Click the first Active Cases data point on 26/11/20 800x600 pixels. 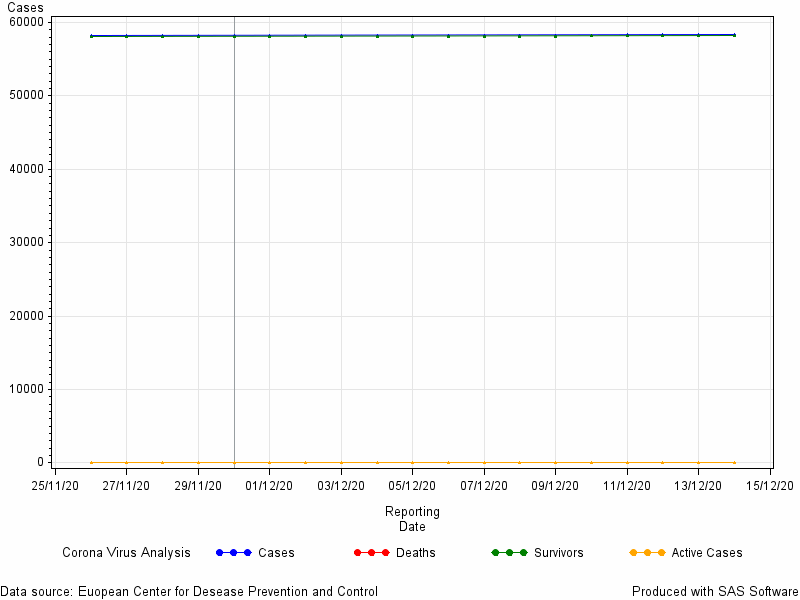[91, 462]
